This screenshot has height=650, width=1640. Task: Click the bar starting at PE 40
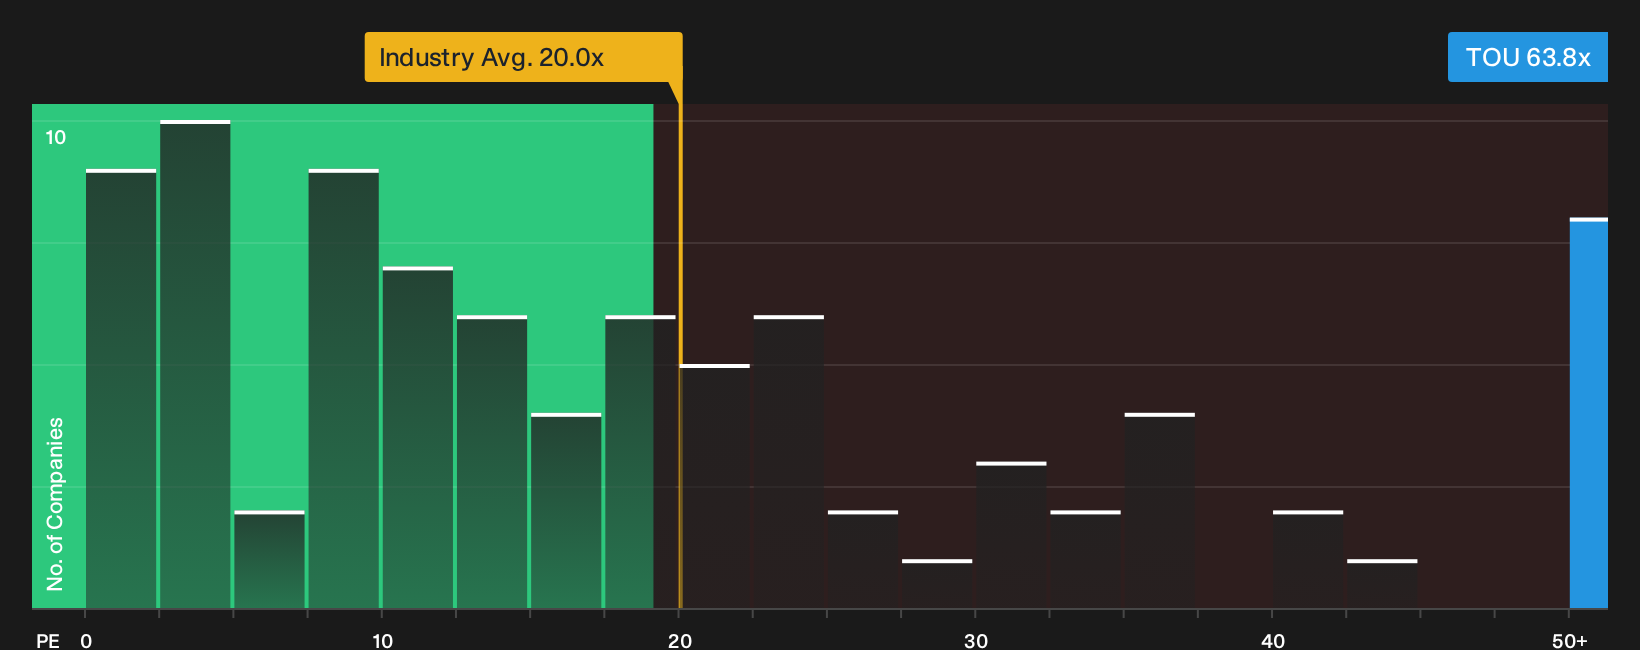tap(1308, 560)
